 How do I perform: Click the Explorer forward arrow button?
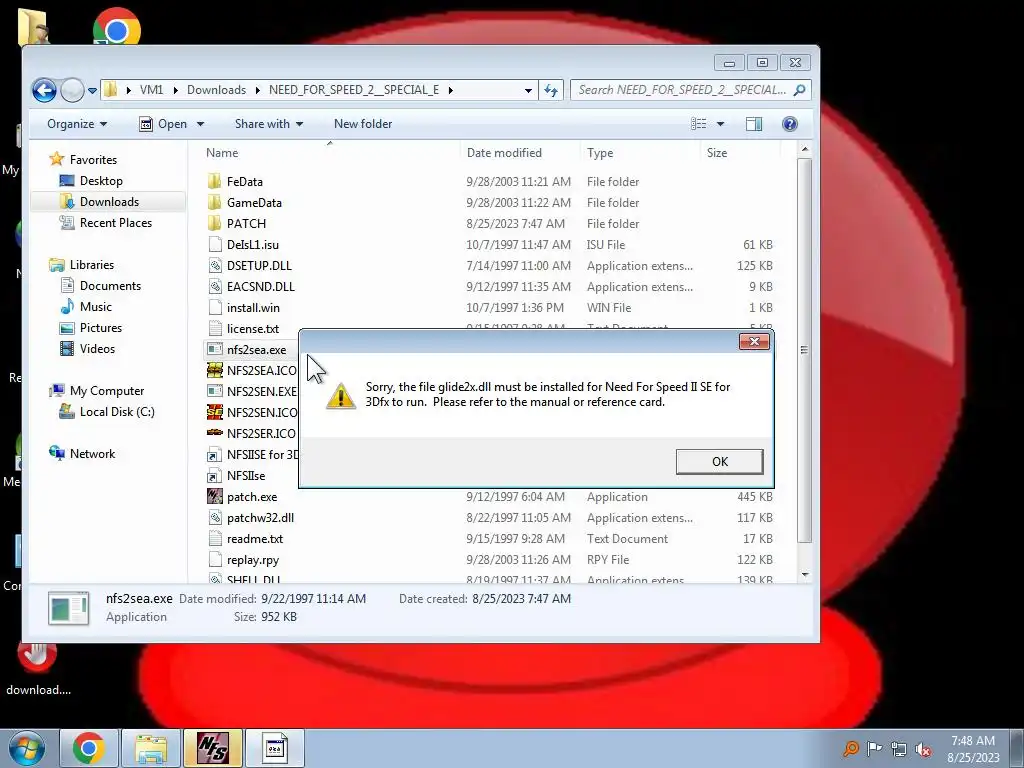pyautogui.click(x=72, y=90)
